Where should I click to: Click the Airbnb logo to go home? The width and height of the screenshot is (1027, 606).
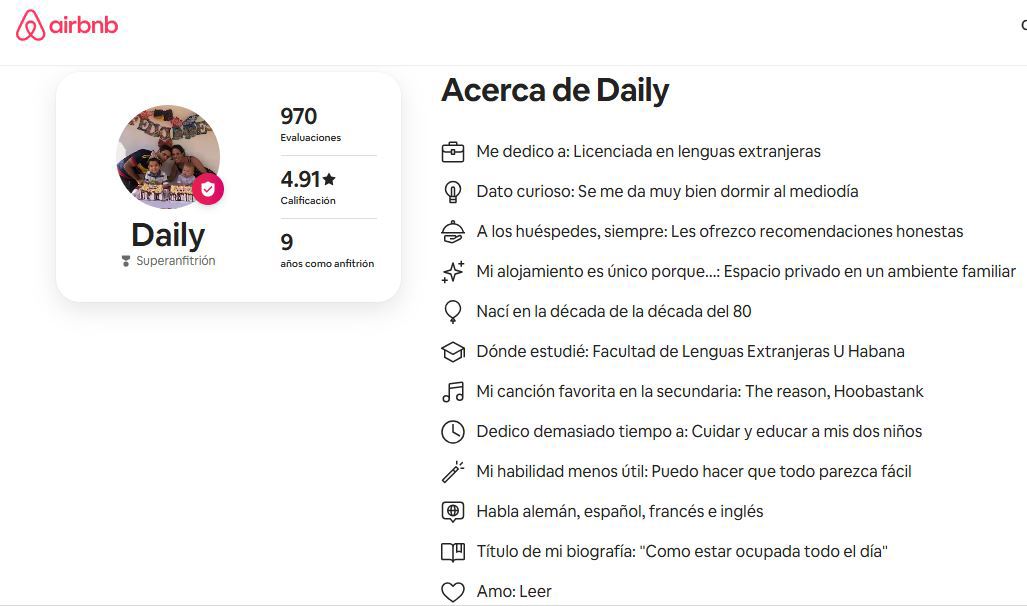click(x=67, y=26)
